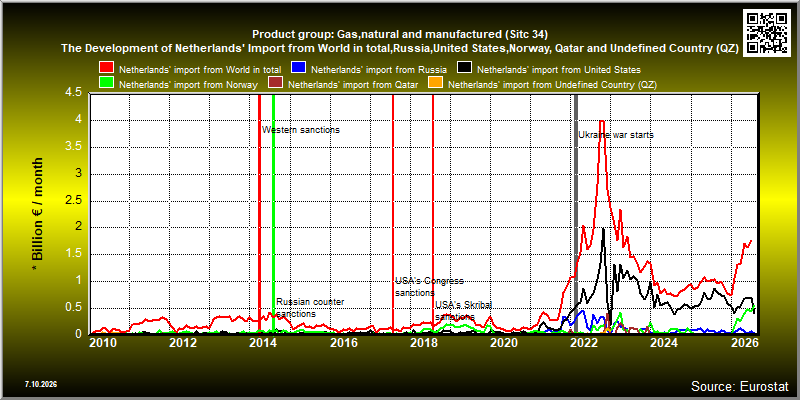Click the 2.5 y-axis label
Image resolution: width=800 pixels, height=400 pixels.
71,201
